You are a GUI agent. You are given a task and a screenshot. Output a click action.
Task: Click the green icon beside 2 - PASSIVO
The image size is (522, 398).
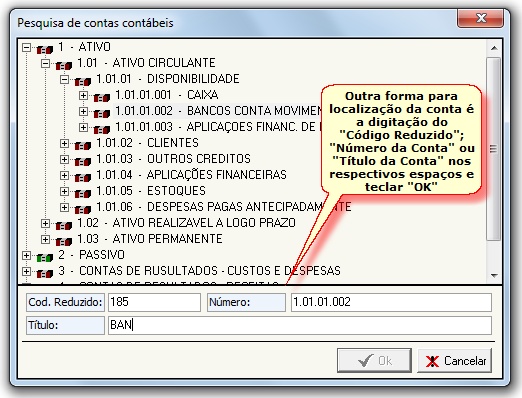click(45, 258)
